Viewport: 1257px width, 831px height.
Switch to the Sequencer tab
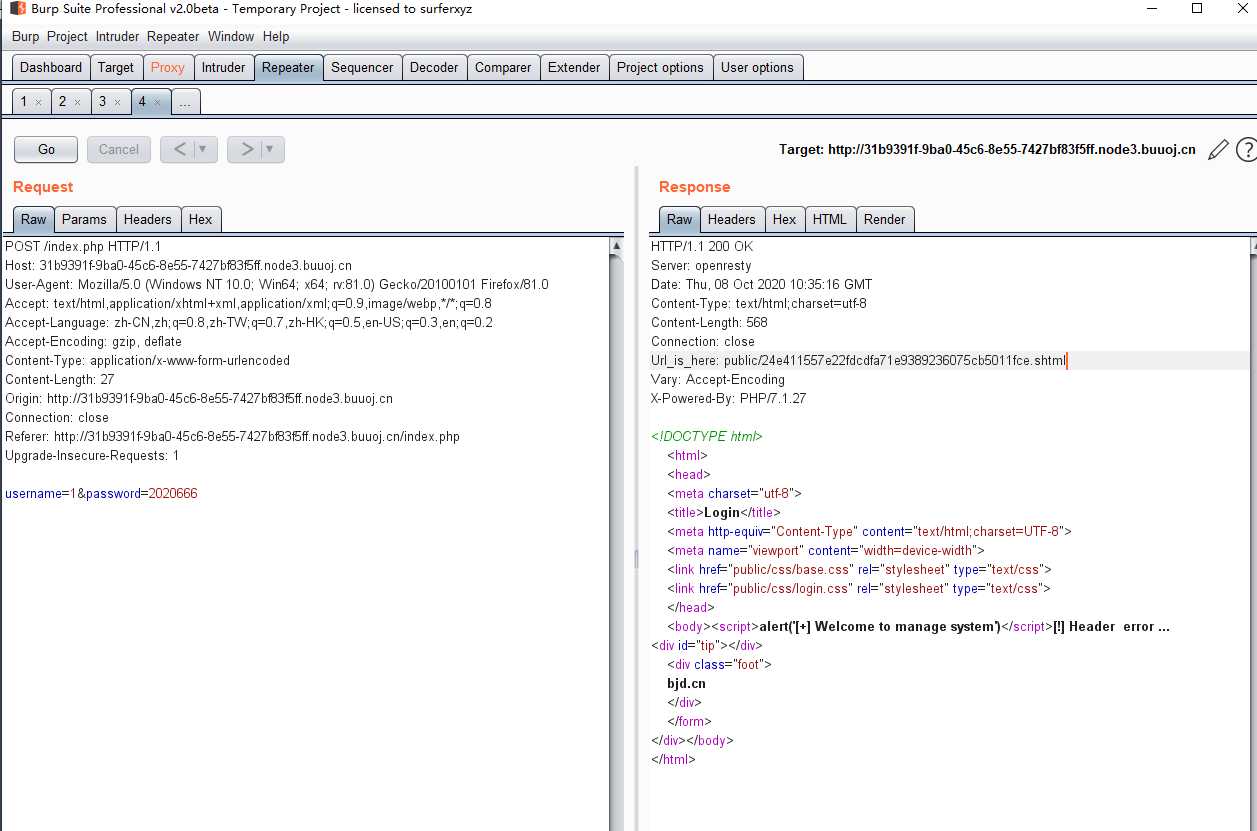(362, 67)
